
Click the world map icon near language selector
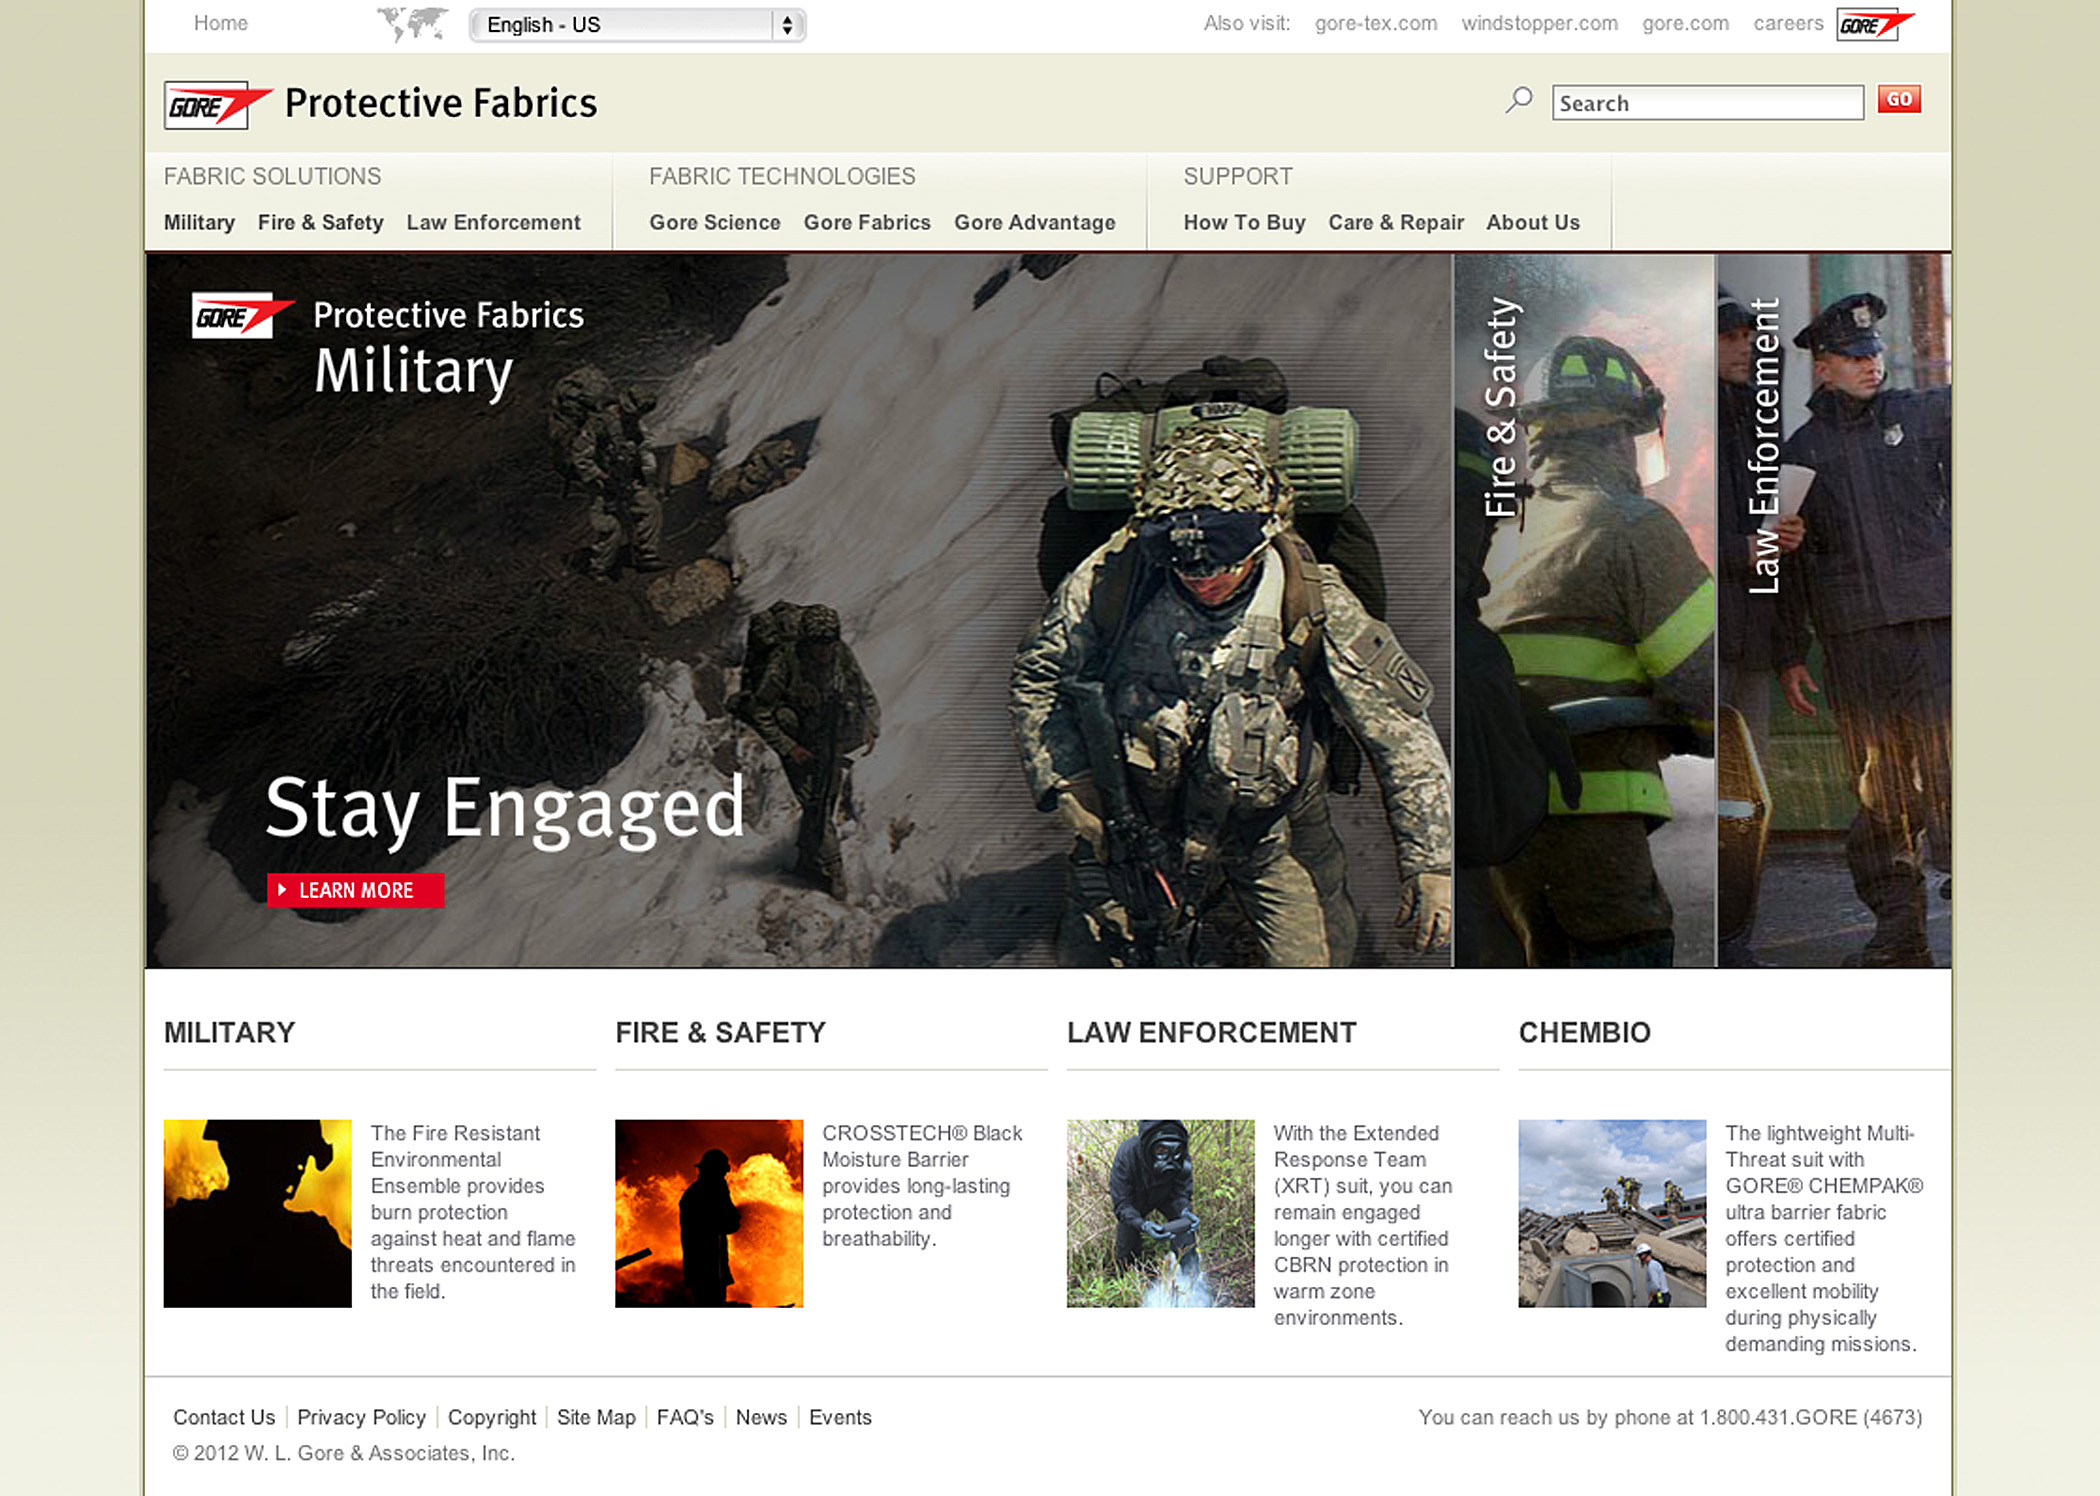tap(413, 23)
